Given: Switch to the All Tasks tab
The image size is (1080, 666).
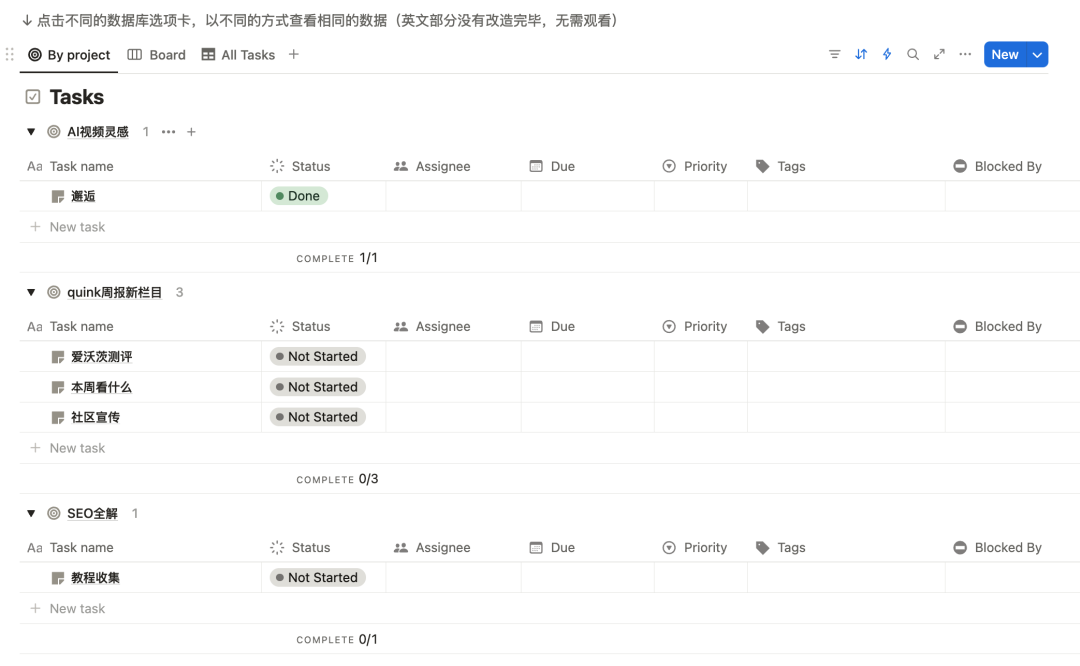Looking at the screenshot, I should point(238,54).
